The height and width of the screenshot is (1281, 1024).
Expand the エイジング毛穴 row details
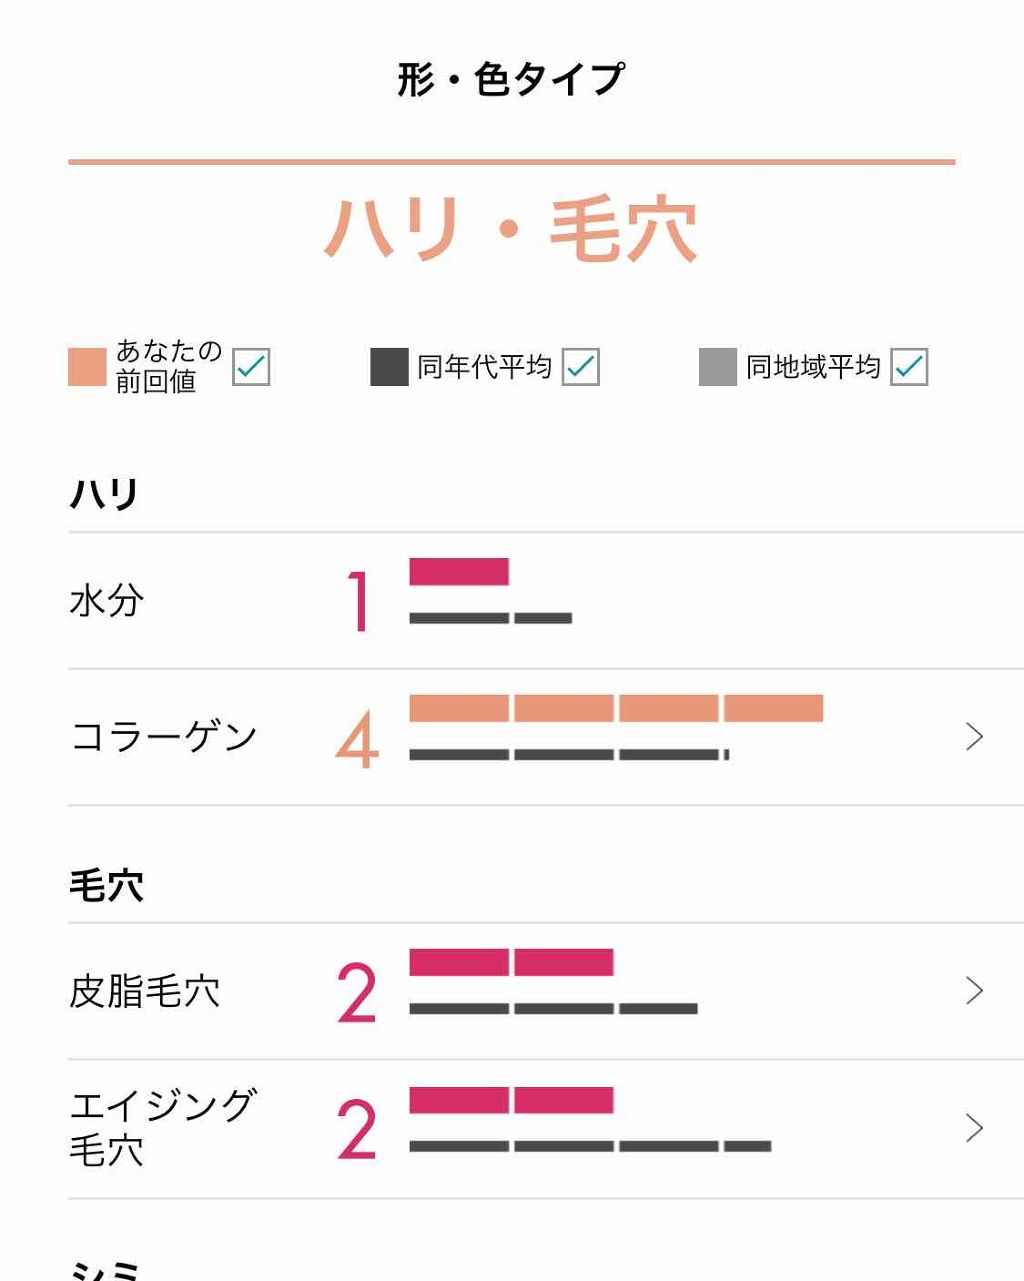coord(973,1128)
